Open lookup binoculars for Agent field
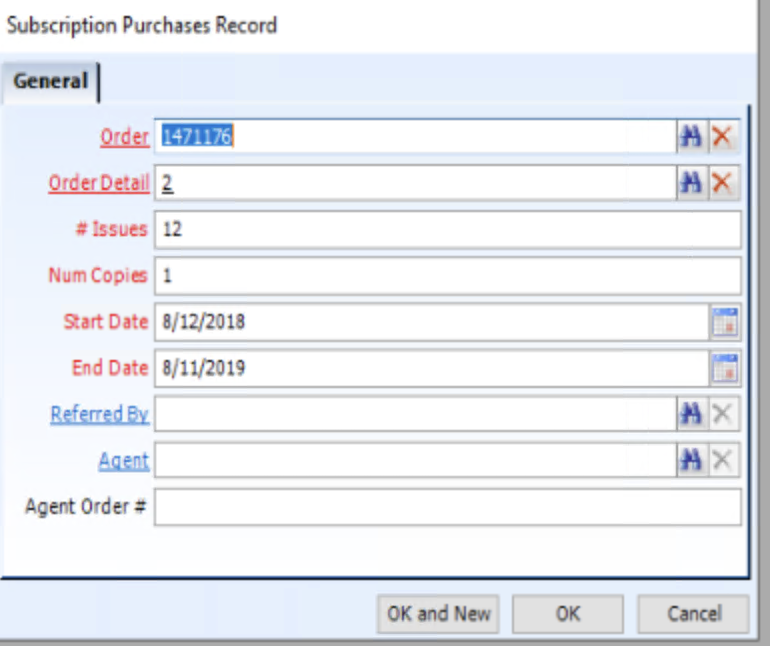The width and height of the screenshot is (770, 646). [x=691, y=460]
